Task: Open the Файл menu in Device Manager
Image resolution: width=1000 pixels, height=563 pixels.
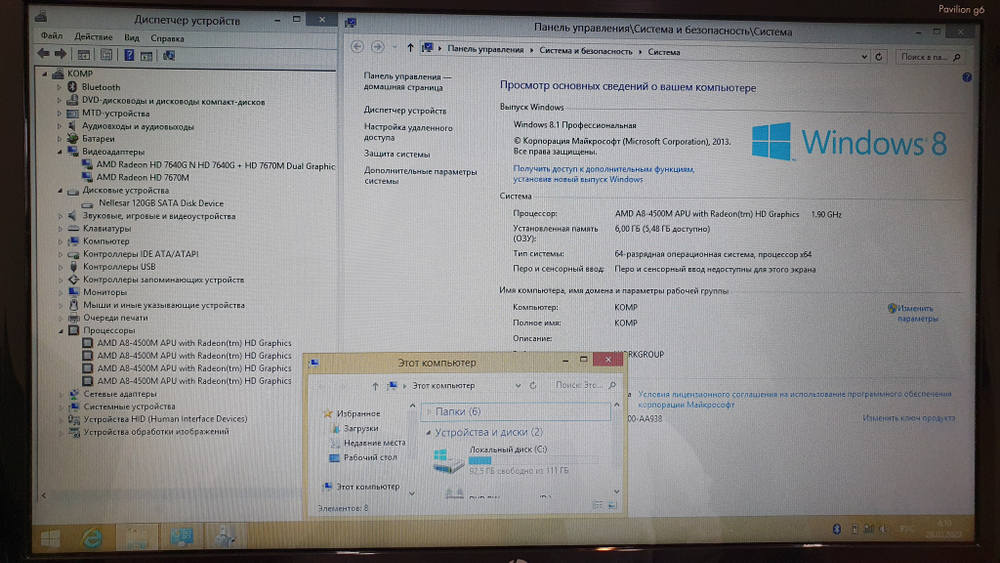Action: pos(52,36)
